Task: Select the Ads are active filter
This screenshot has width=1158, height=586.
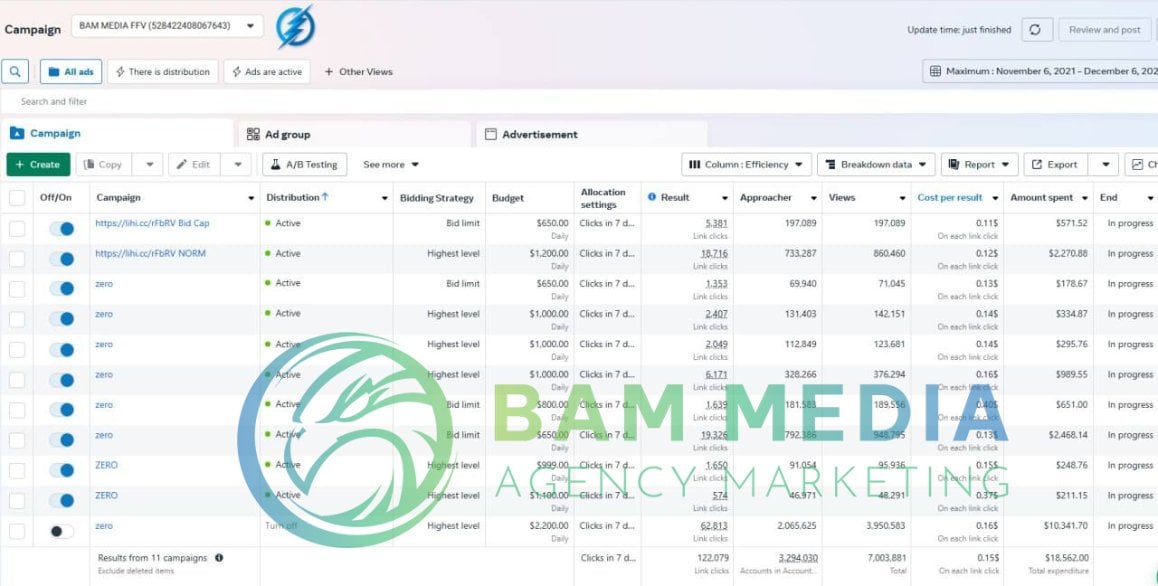Action: tap(267, 72)
